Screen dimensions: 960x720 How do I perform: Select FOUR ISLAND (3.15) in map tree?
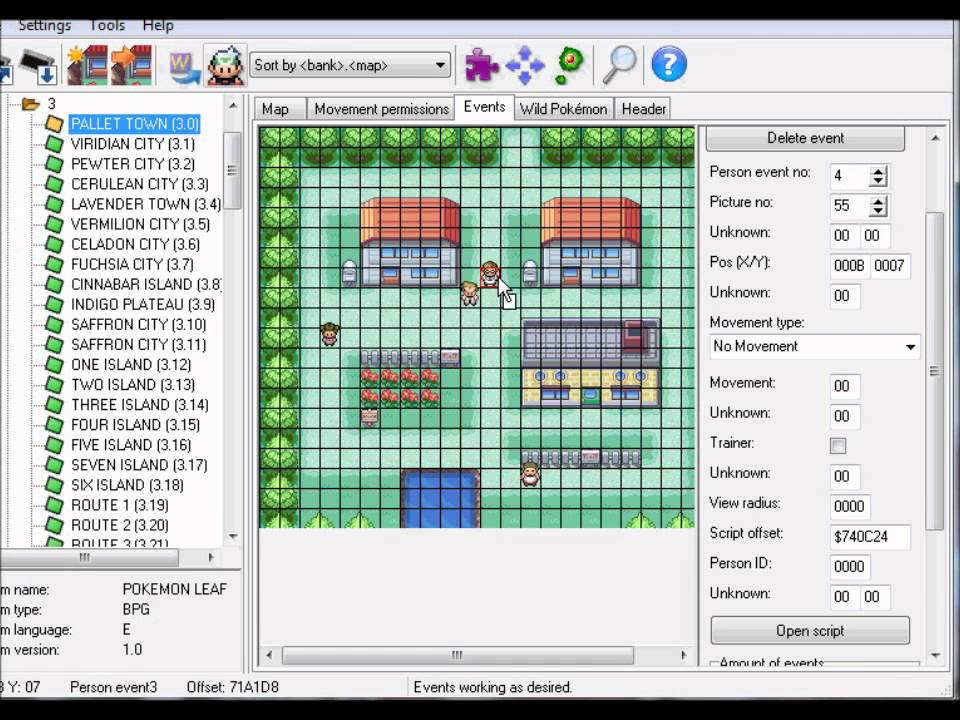135,425
